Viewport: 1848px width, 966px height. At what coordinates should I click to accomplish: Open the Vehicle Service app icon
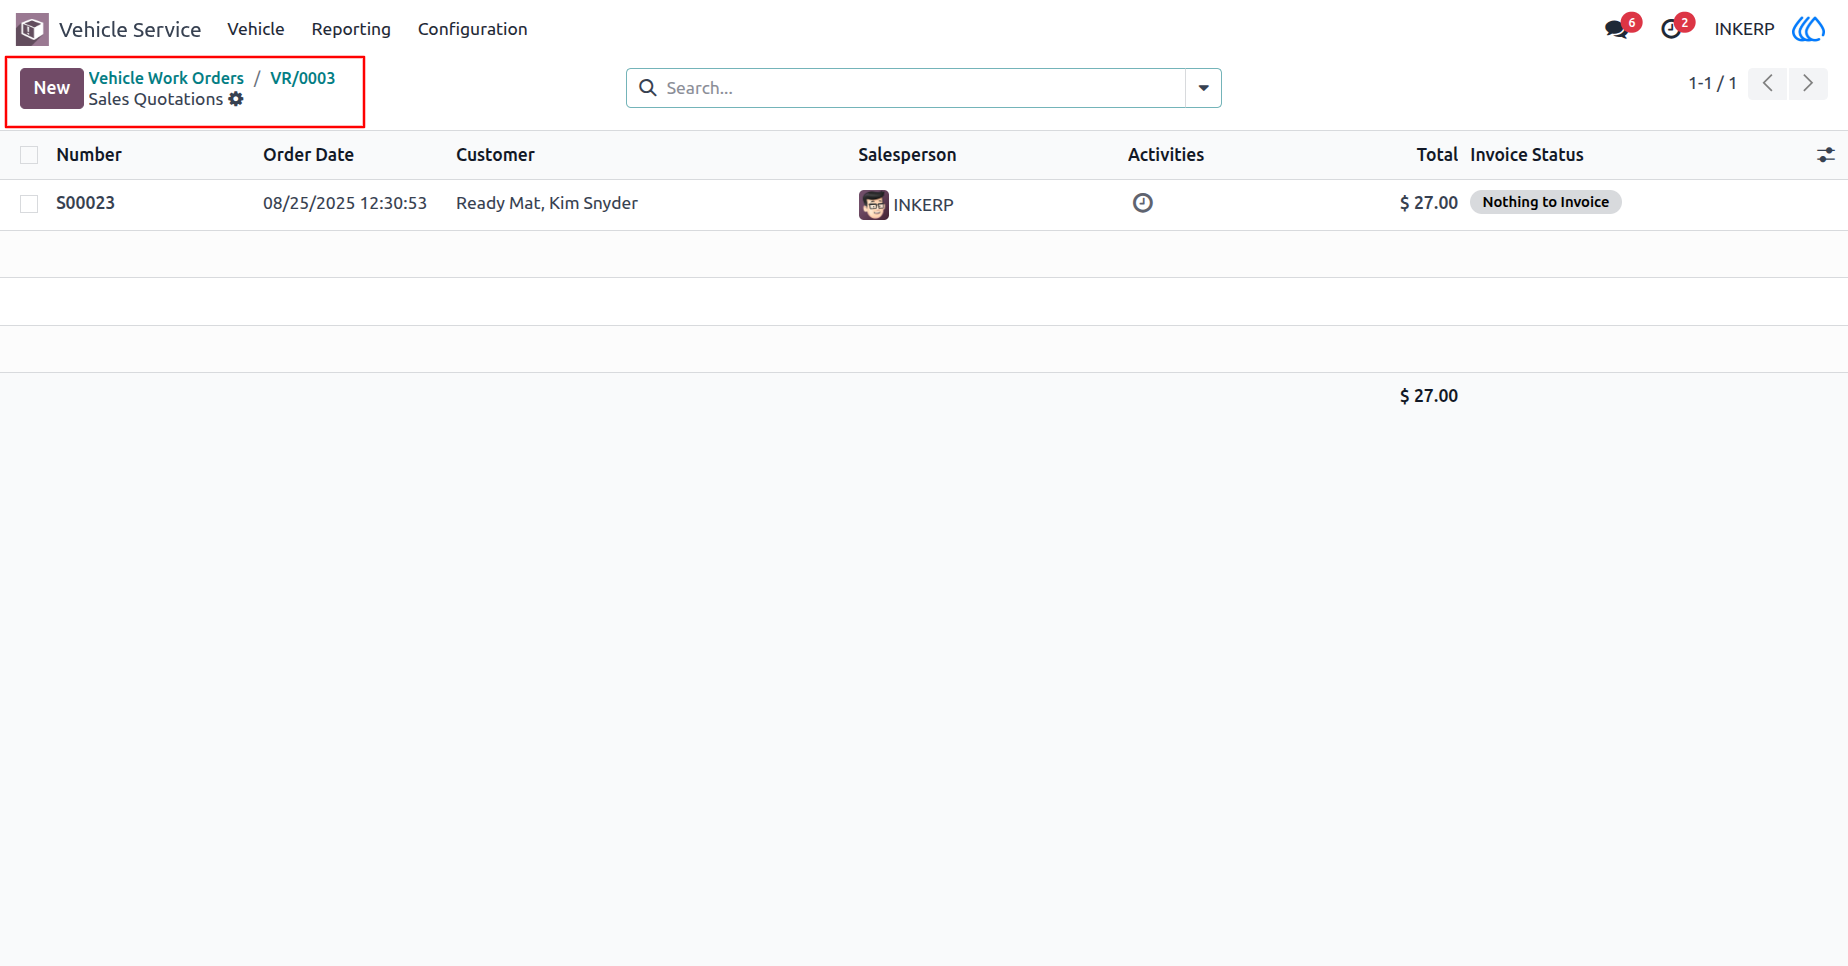pyautogui.click(x=32, y=29)
